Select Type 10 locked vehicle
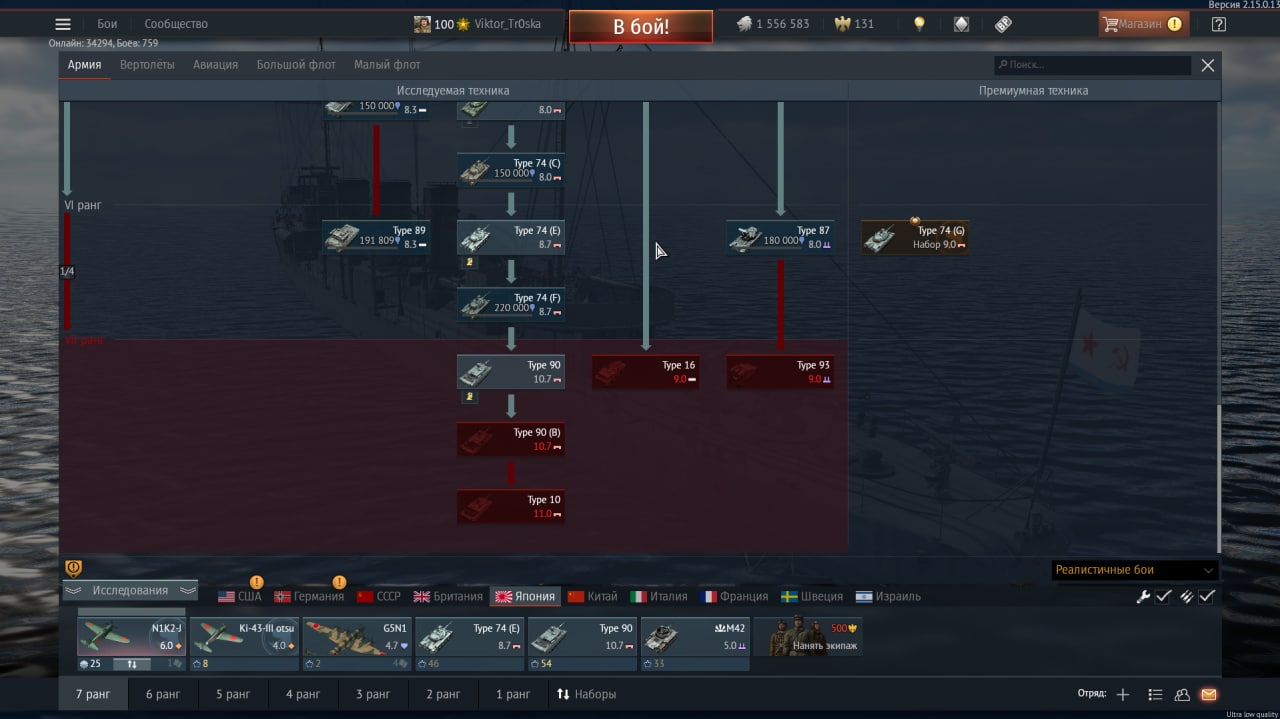 point(511,506)
